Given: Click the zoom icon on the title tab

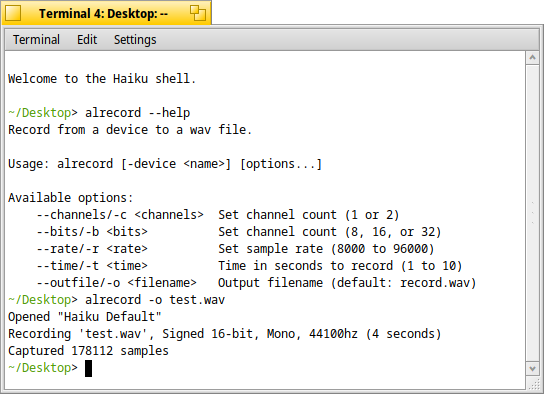Looking at the screenshot, I should click(x=198, y=13).
